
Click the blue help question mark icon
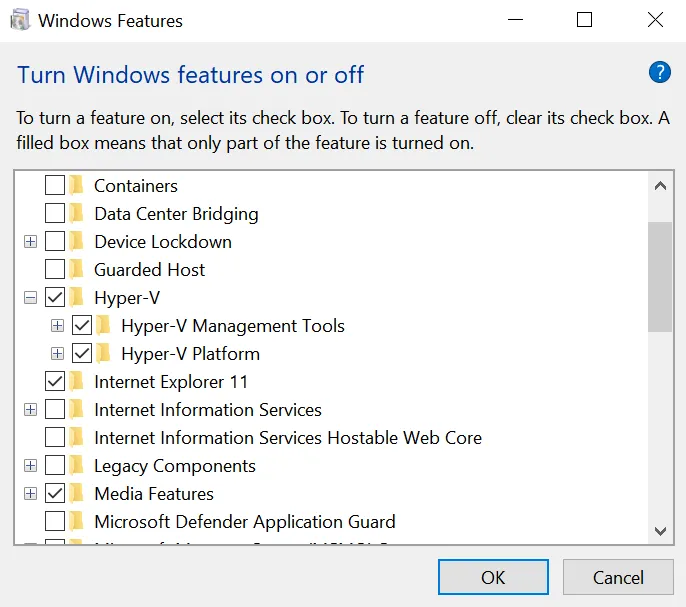[x=659, y=72]
